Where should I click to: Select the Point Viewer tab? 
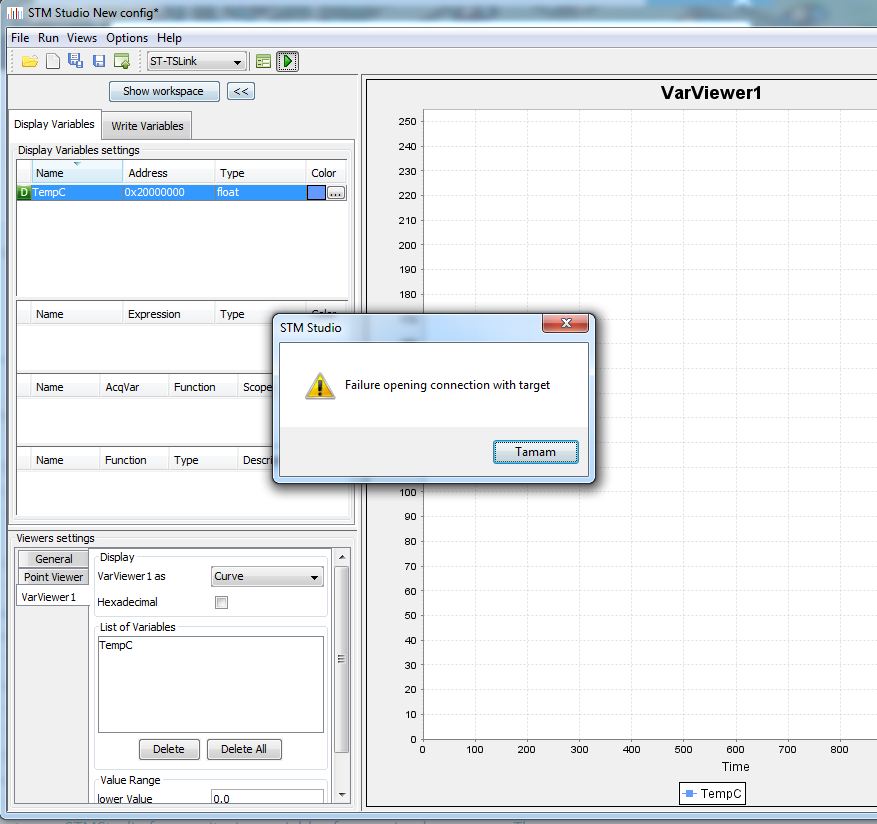pyautogui.click(x=53, y=577)
